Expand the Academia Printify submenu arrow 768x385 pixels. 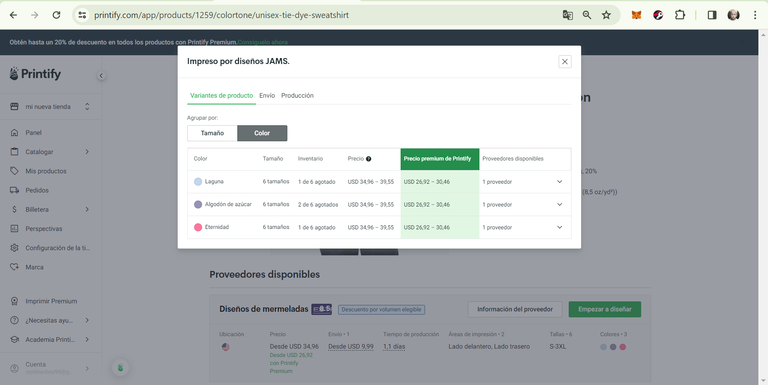87,339
